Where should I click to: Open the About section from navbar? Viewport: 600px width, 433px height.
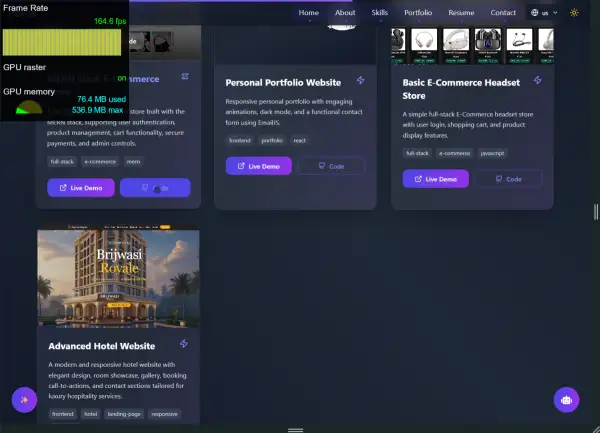(345, 13)
